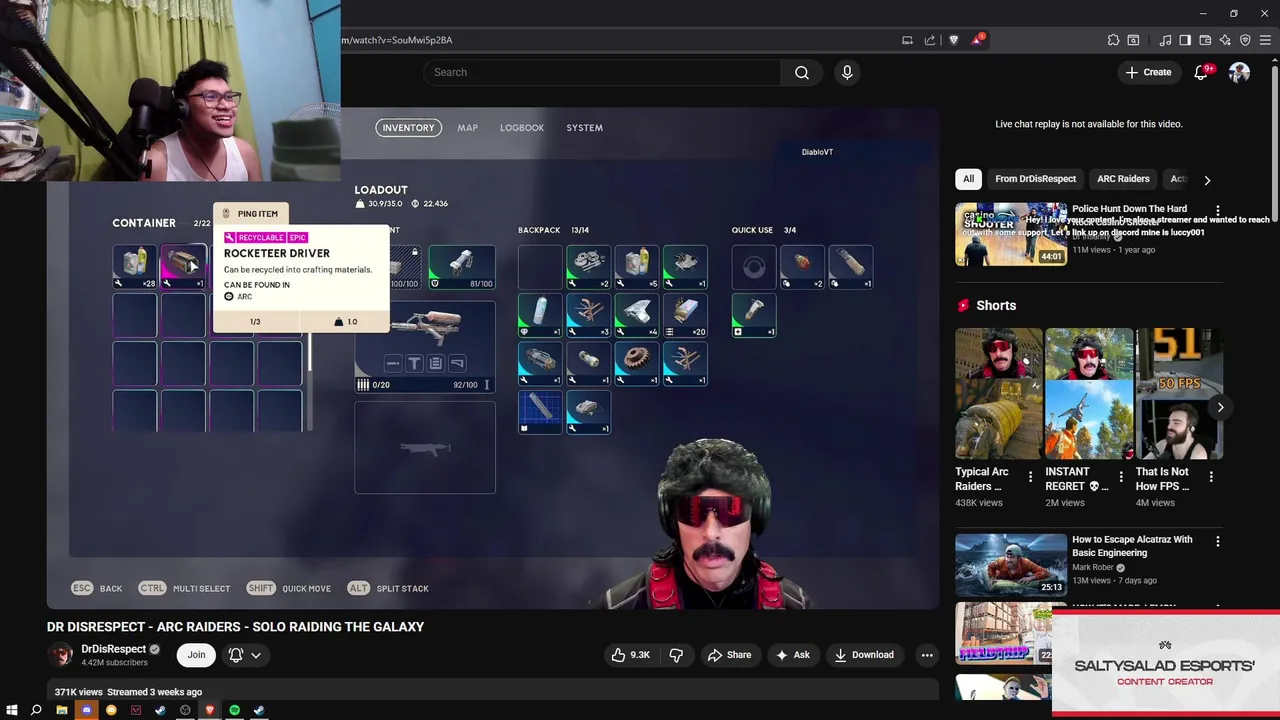Click the PING ITEM tooltip button
Viewport: 1280px width, 720px height.
tap(251, 214)
